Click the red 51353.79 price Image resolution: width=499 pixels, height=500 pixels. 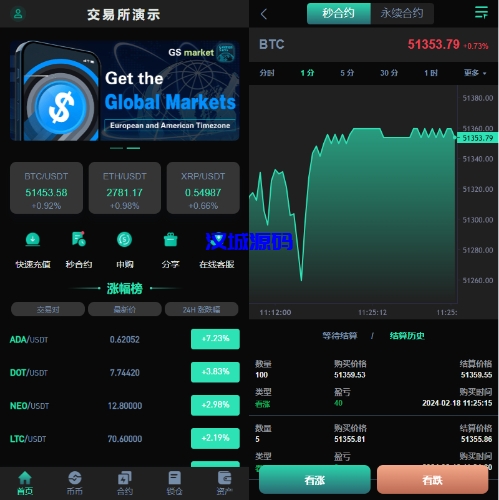point(434,44)
